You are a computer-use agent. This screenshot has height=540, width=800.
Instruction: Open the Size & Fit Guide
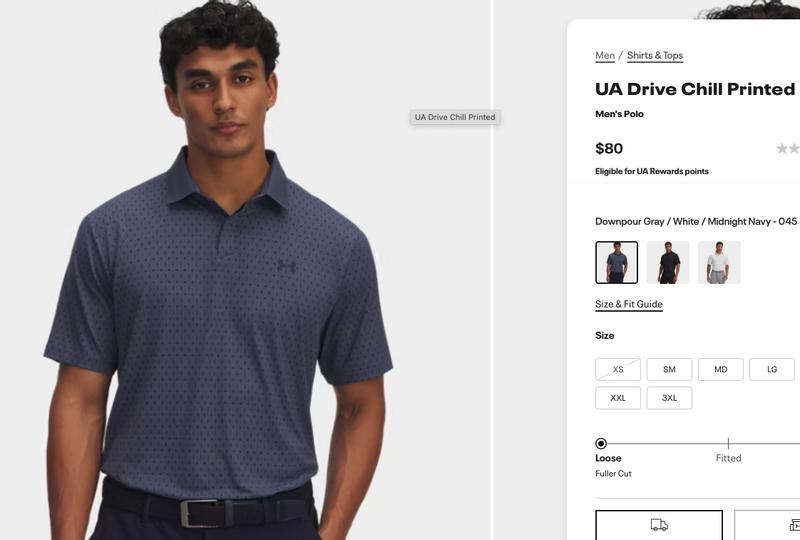point(629,304)
